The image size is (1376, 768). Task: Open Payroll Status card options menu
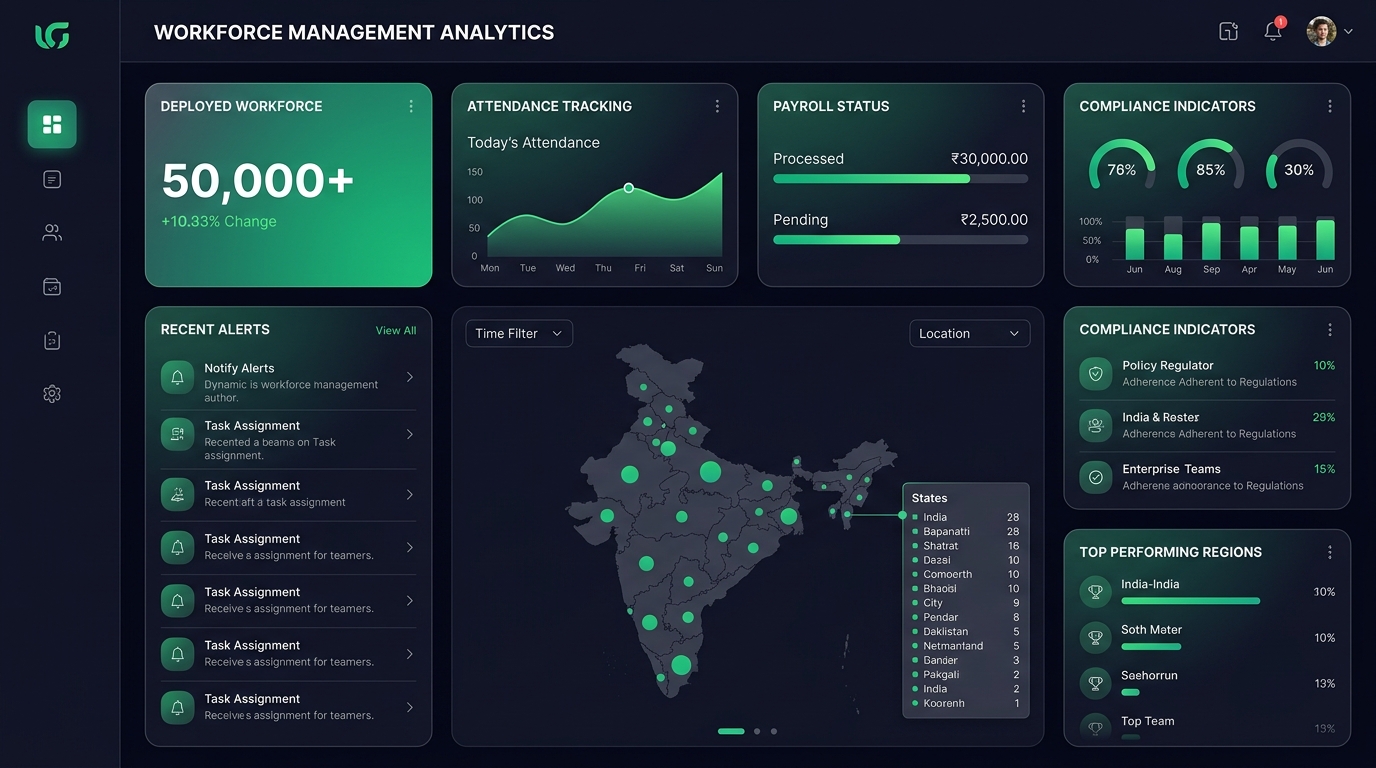coord(1023,106)
